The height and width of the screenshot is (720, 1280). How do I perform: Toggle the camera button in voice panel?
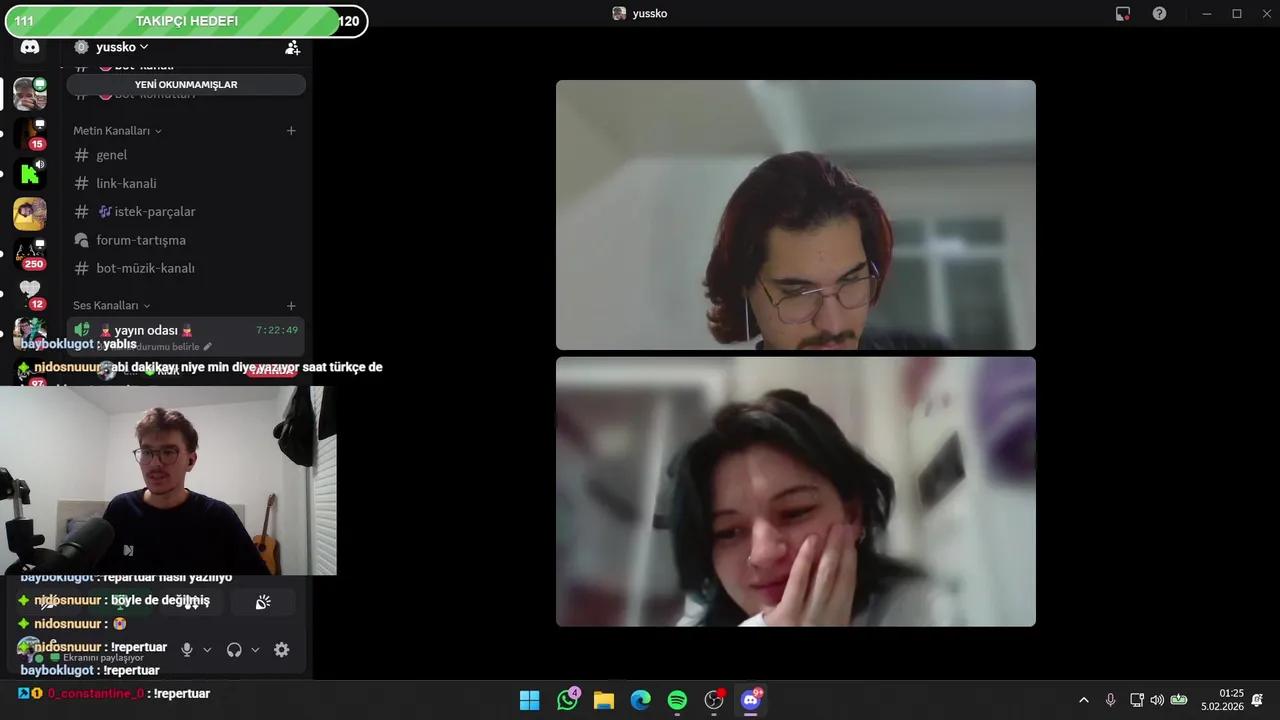pyautogui.click(x=48, y=602)
